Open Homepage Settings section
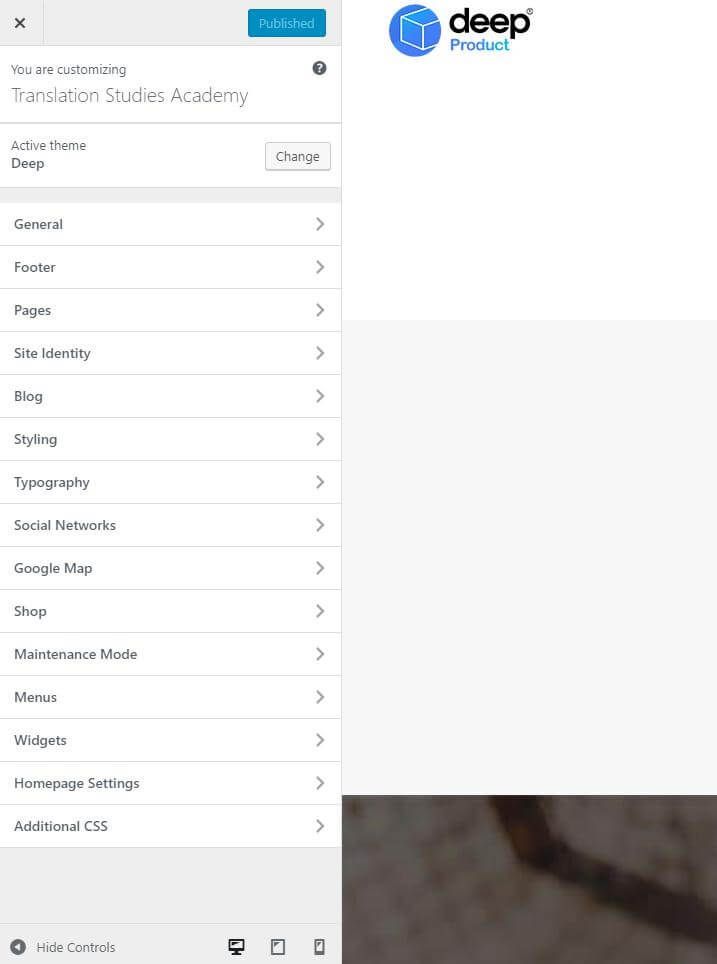This screenshot has width=717, height=964. click(170, 784)
